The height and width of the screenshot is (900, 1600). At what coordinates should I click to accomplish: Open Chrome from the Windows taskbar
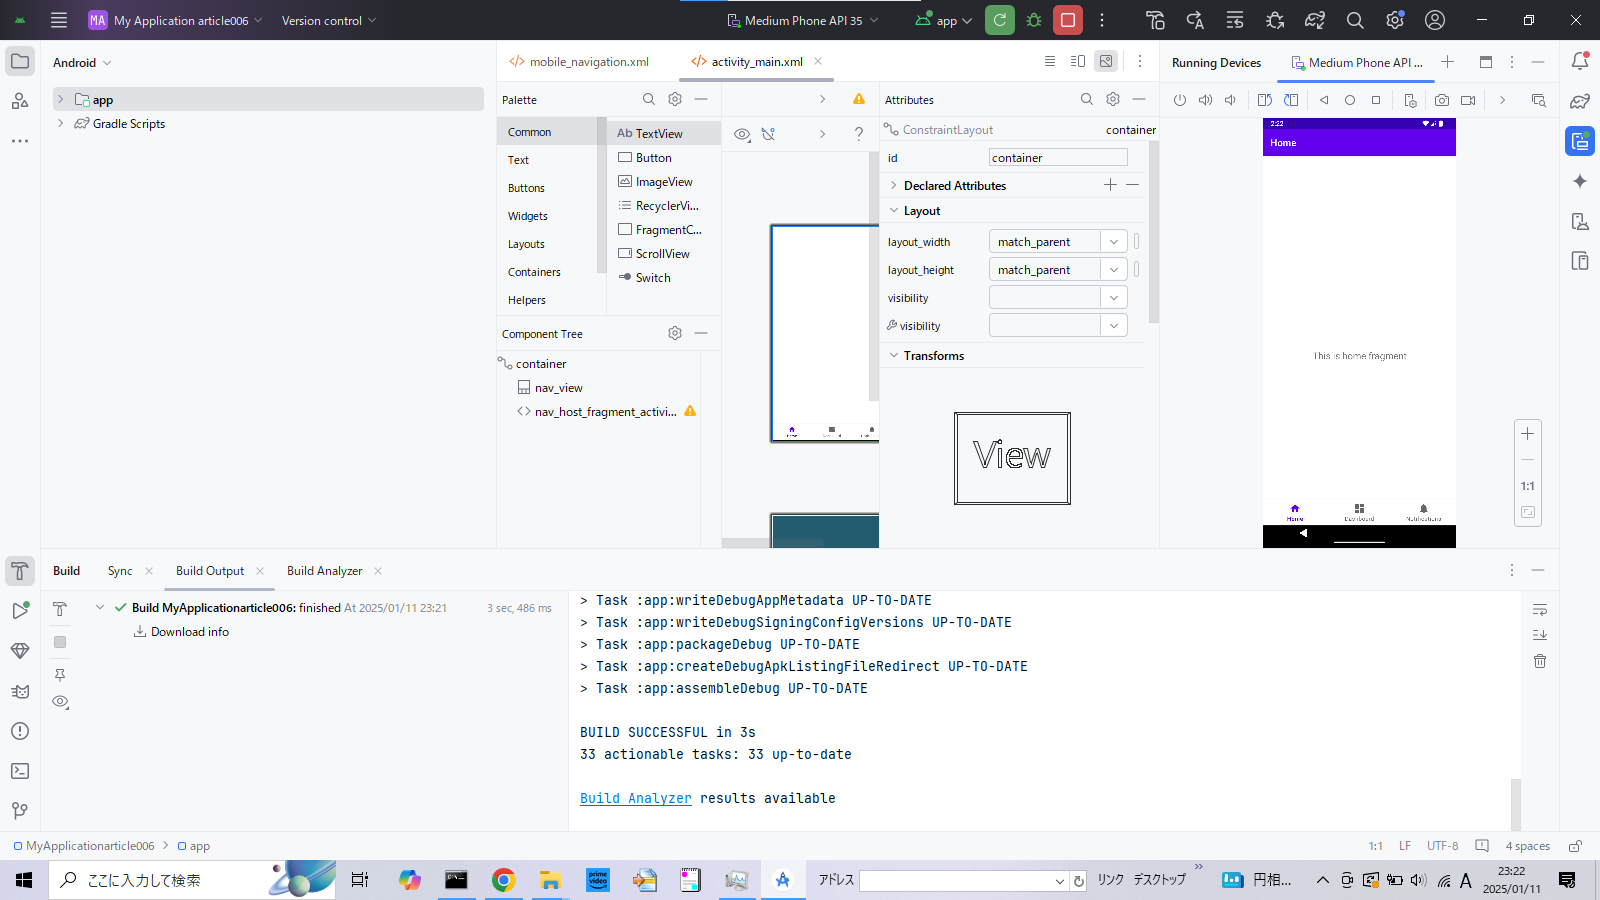click(504, 880)
